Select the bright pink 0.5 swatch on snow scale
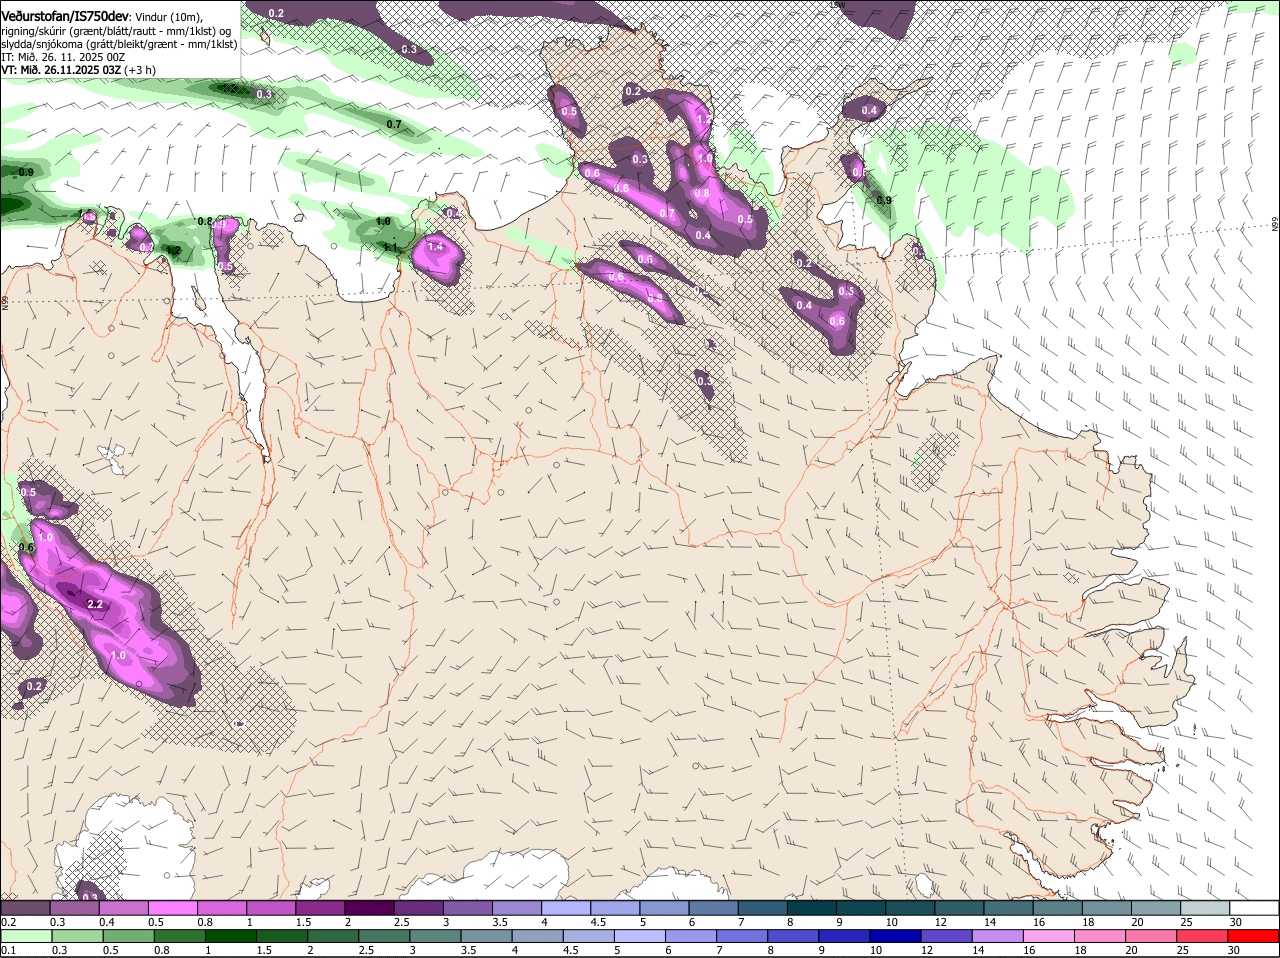1280x958 pixels. [173, 908]
